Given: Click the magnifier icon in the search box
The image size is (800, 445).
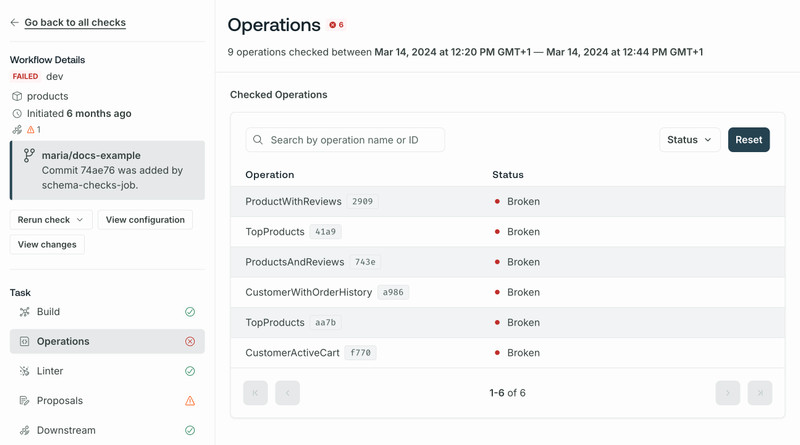Looking at the screenshot, I should point(258,140).
